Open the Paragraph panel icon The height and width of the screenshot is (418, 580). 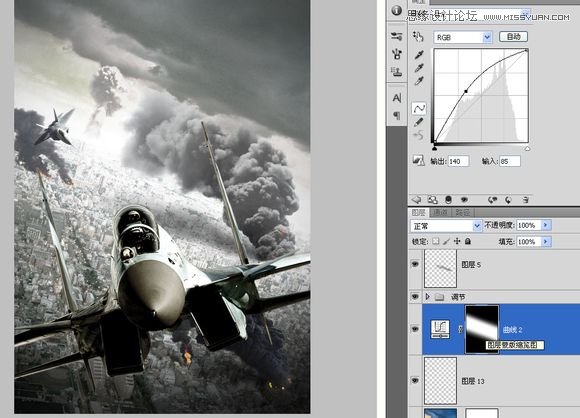pyautogui.click(x=397, y=115)
